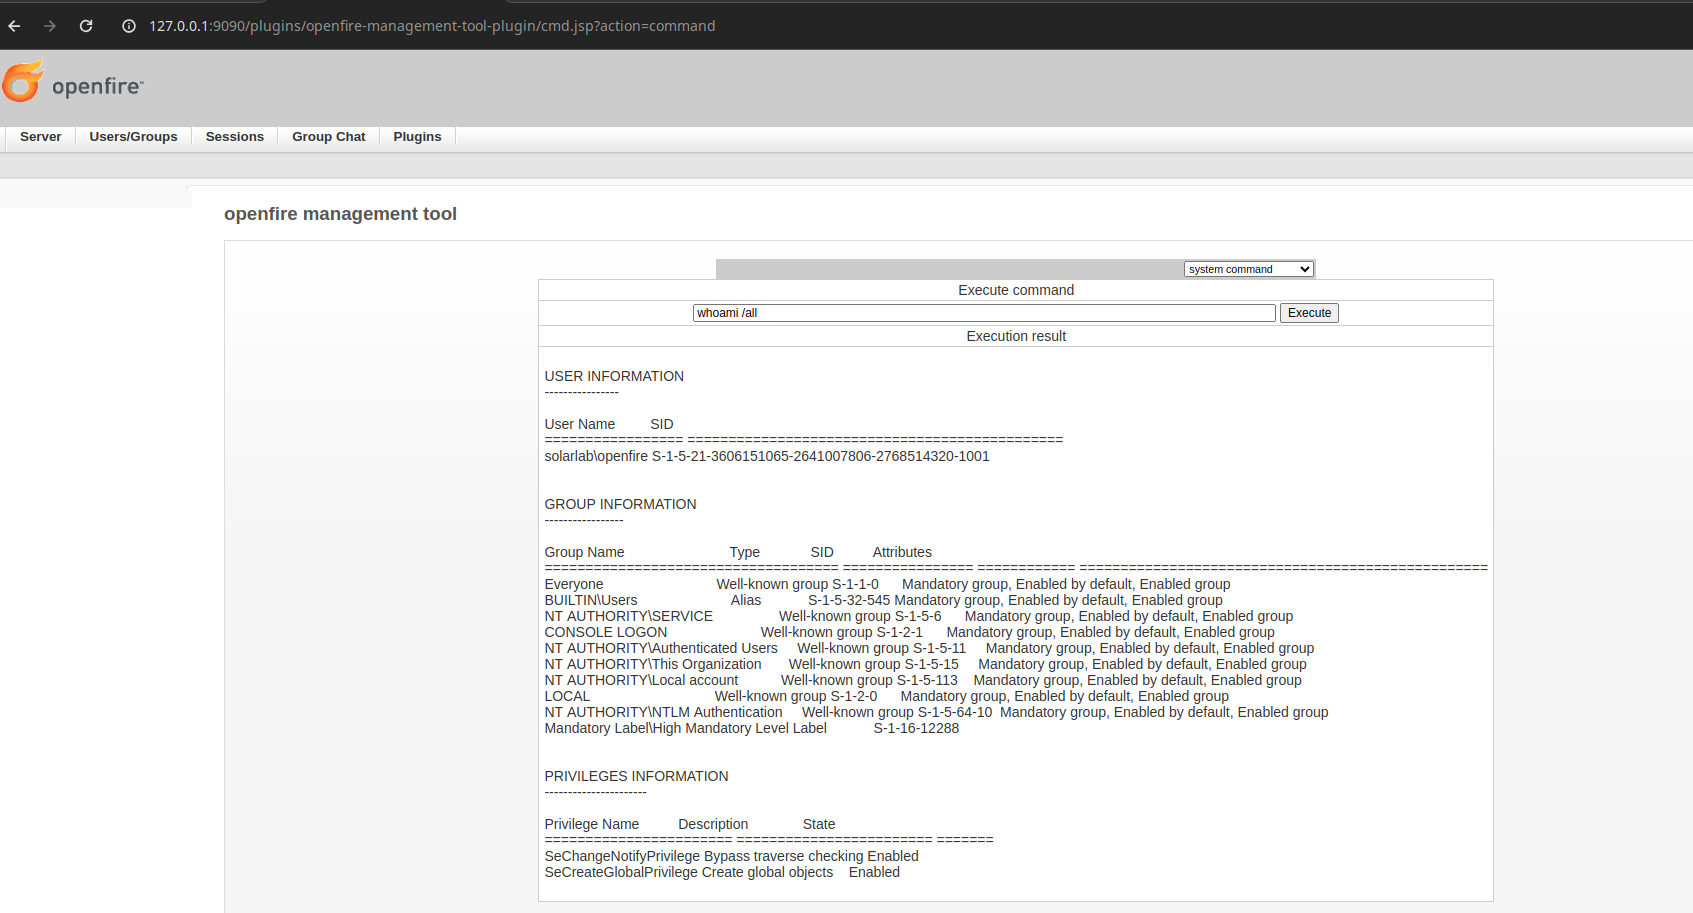Go to the Plugins tab

[x=417, y=137]
